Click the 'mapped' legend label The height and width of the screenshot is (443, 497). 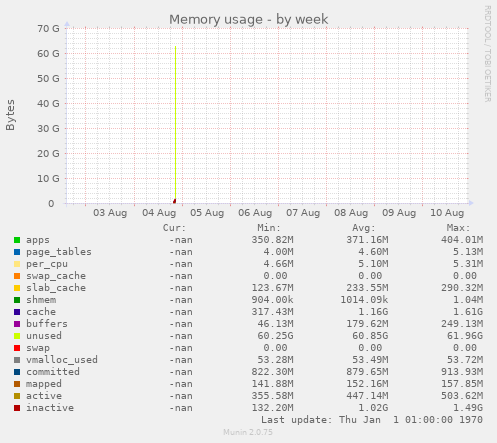point(44,384)
